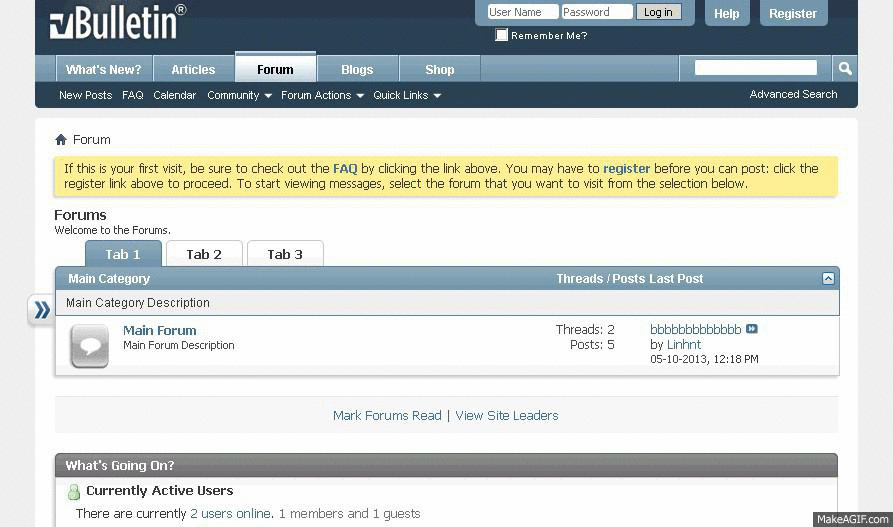This screenshot has height=527, width=893.
Task: Click the 'Main Forum Description' text
Action: [179, 345]
